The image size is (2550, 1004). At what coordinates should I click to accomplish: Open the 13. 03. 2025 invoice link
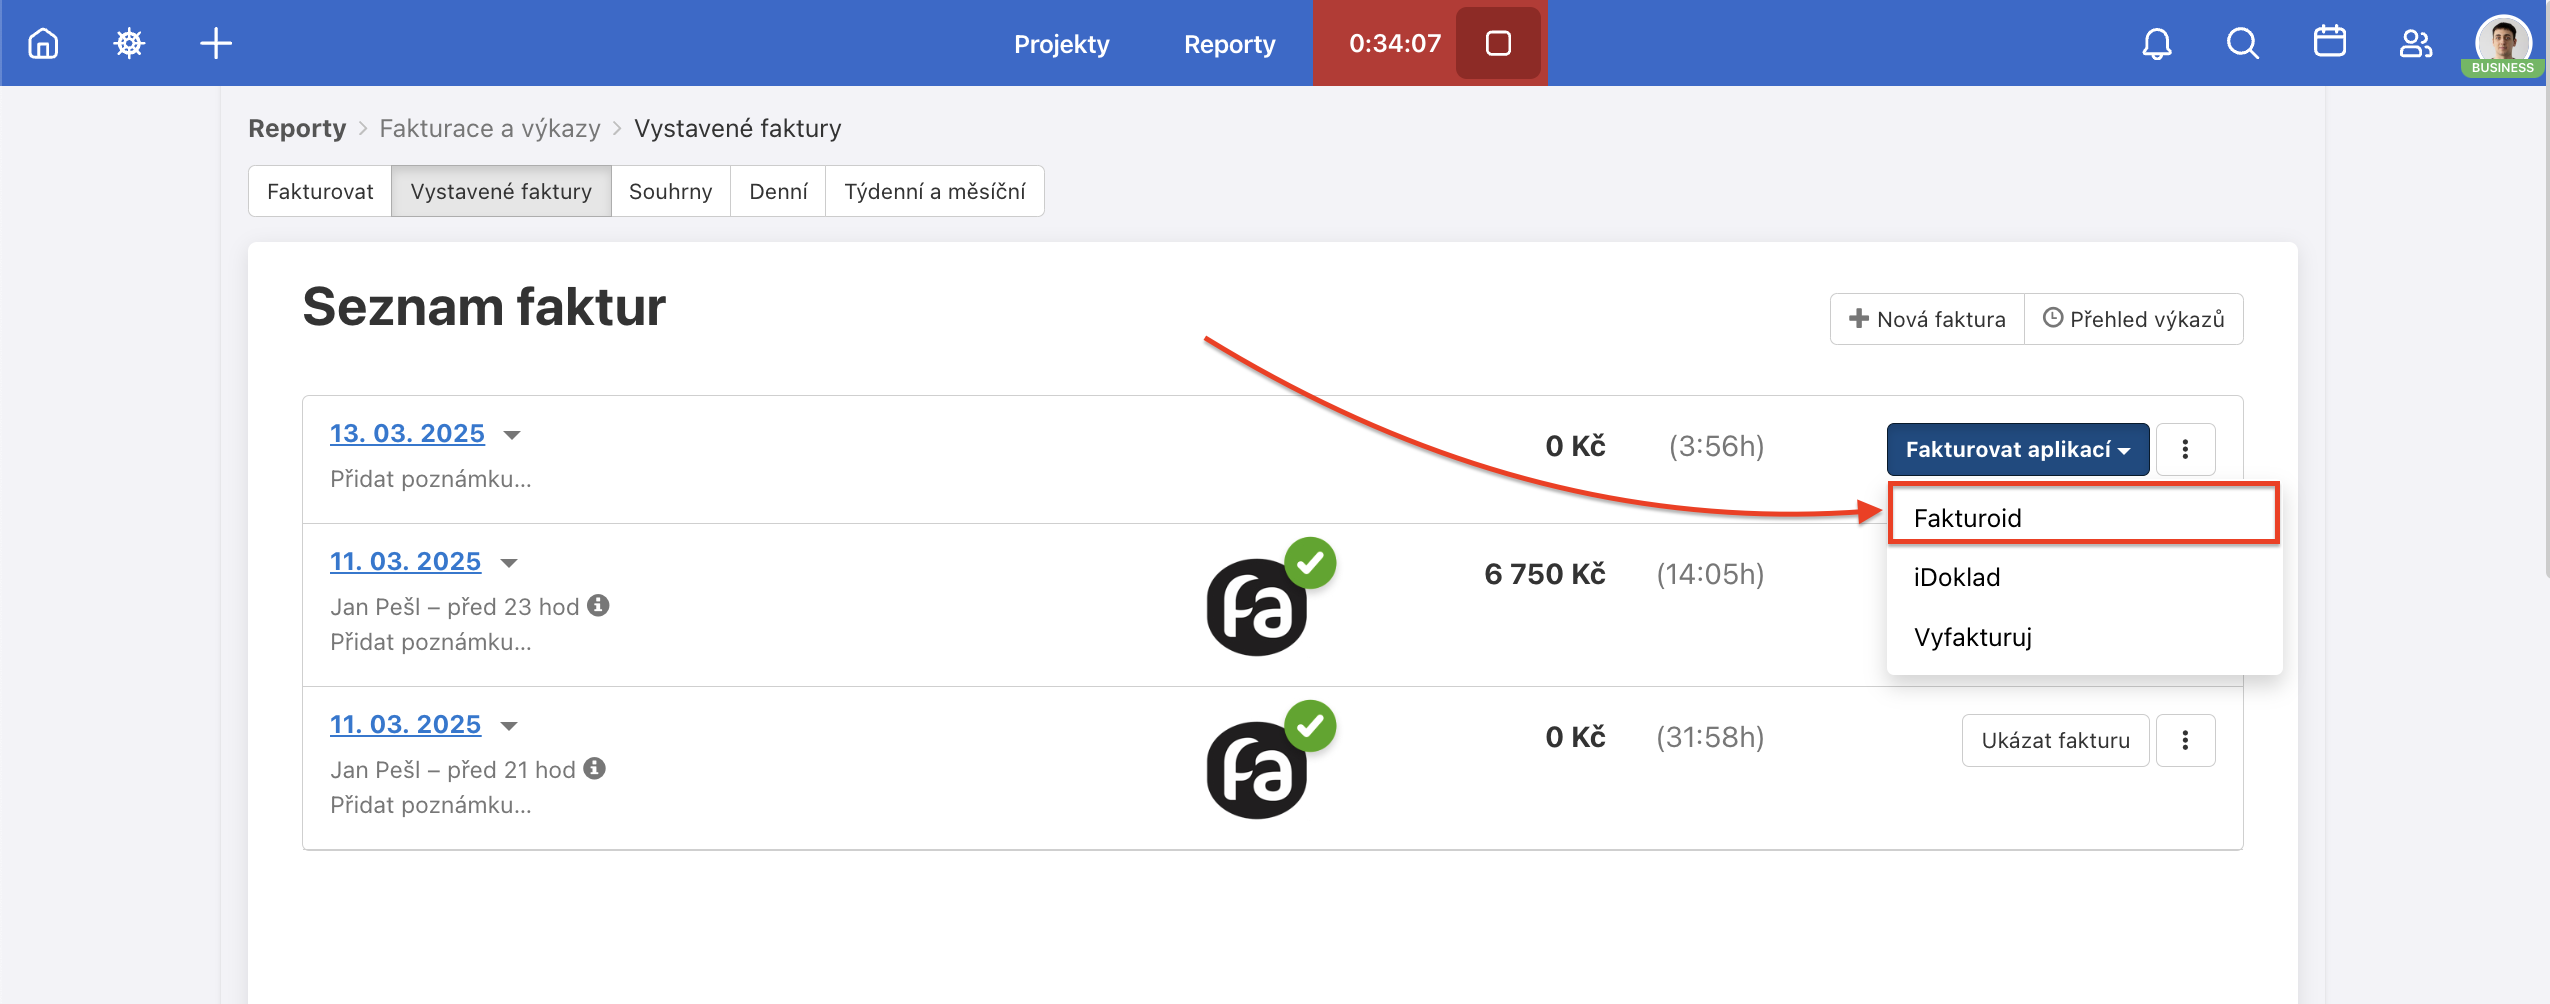click(407, 433)
